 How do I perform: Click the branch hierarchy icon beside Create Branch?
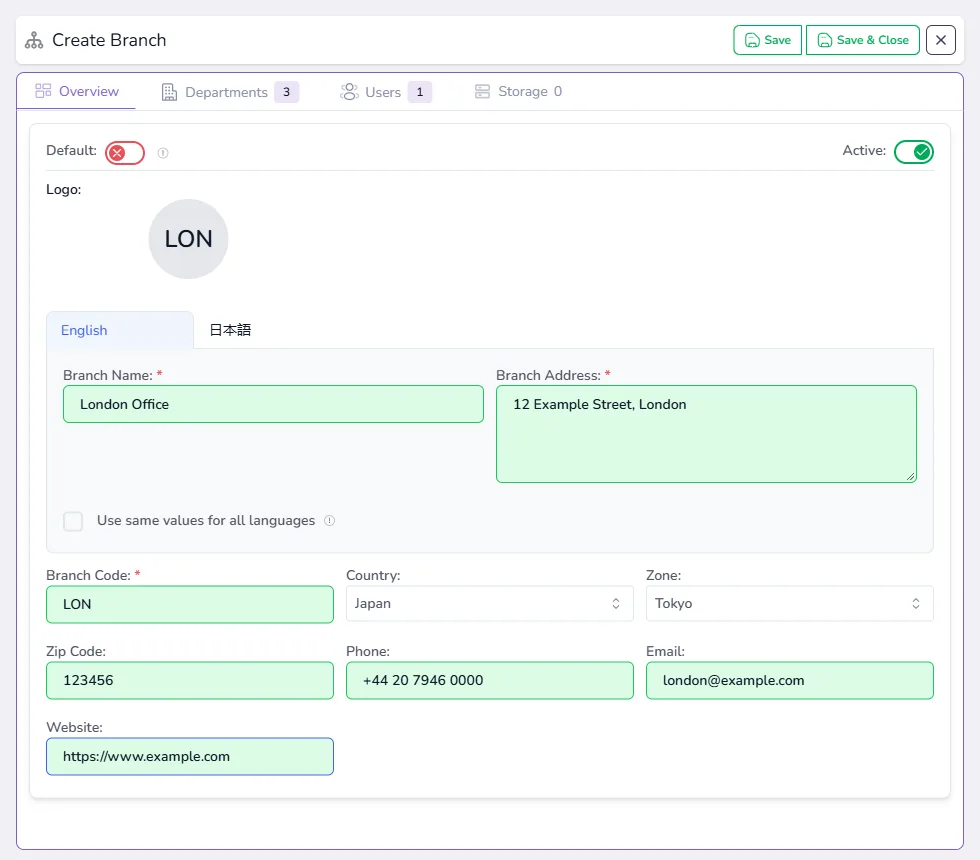pos(34,40)
